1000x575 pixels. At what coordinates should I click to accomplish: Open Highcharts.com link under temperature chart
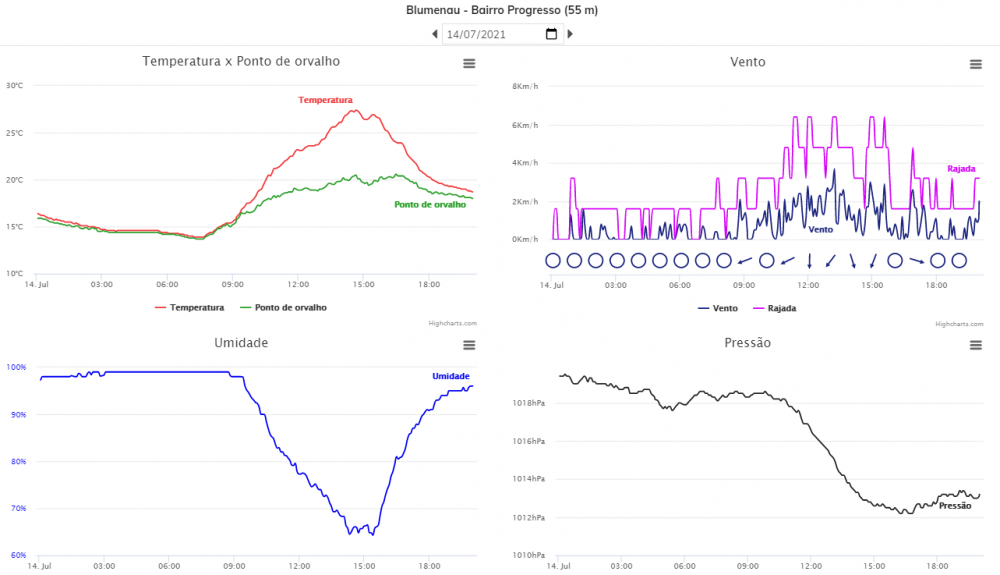click(x=452, y=323)
